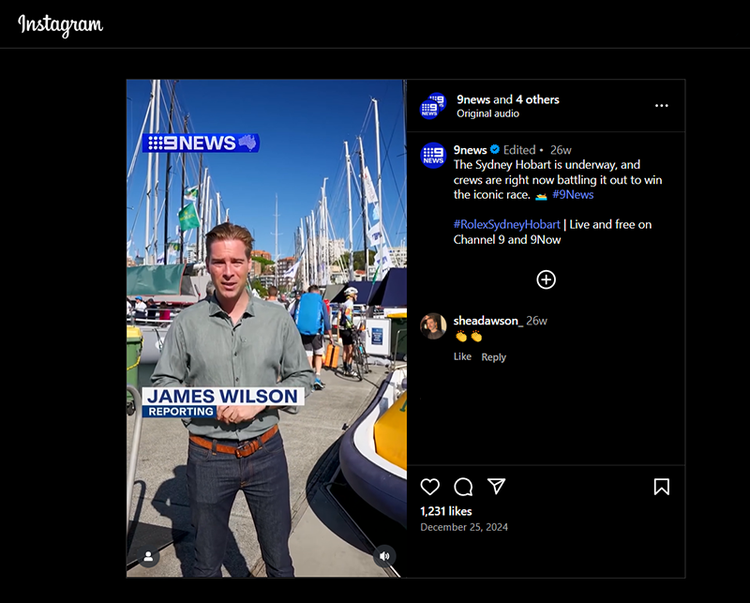
Task: Click 9news avatar beside caption
Action: [x=433, y=156]
